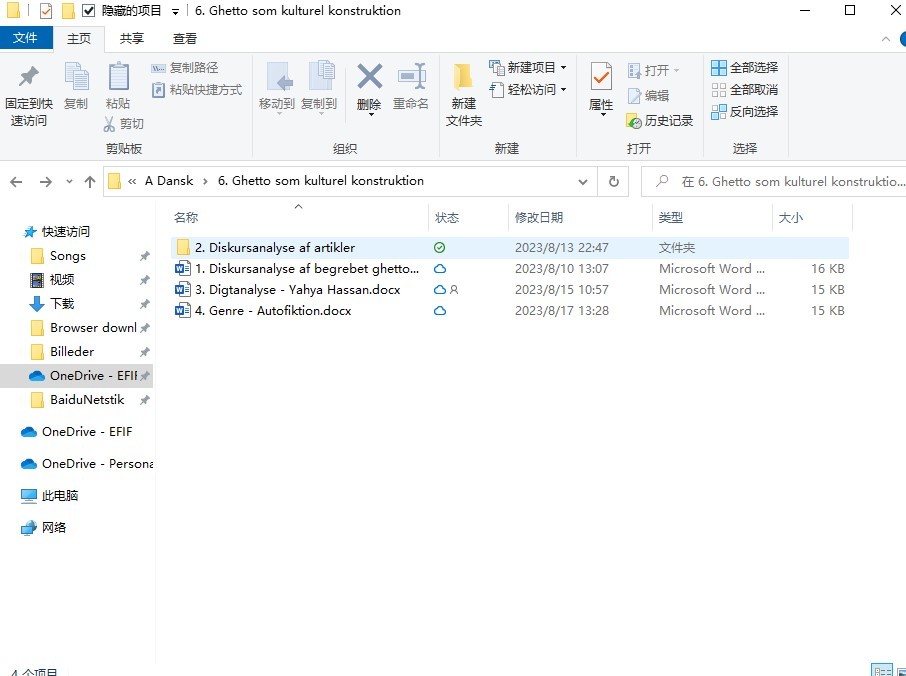Open the File (文件) tab
The image size is (906, 676).
[25, 38]
